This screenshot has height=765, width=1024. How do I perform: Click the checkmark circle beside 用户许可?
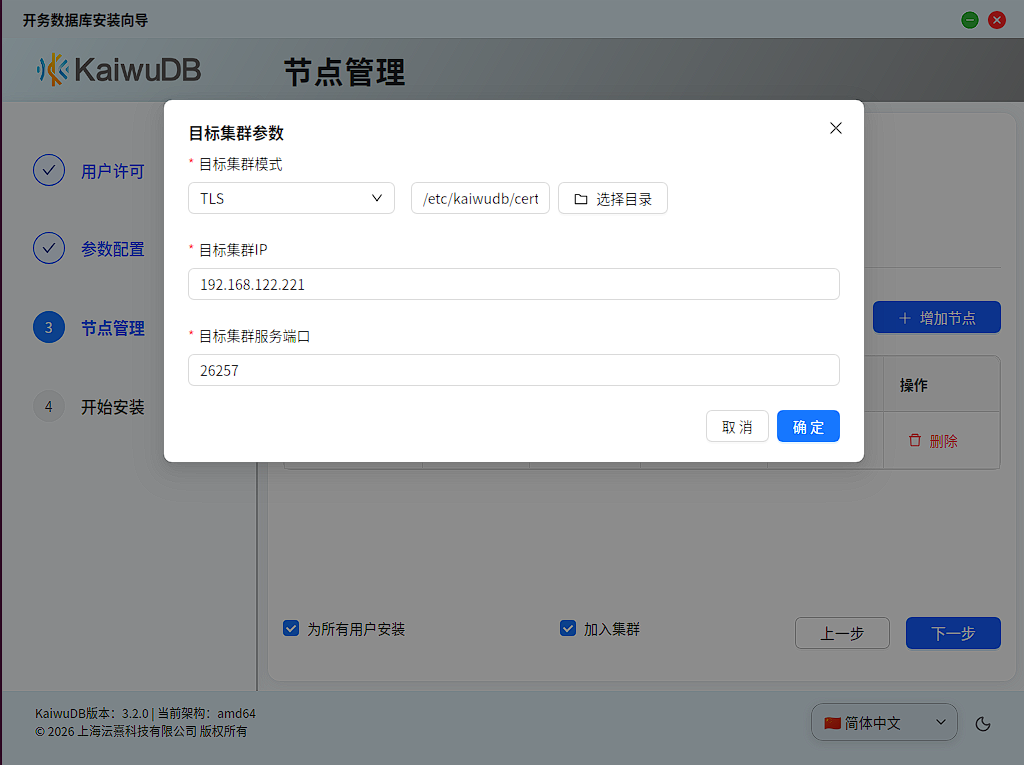point(49,171)
